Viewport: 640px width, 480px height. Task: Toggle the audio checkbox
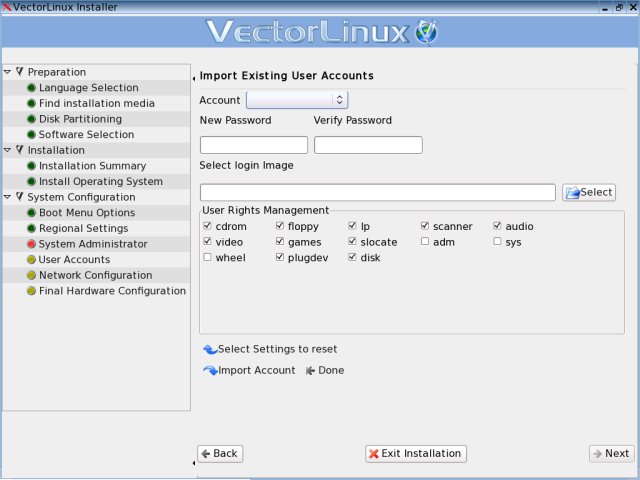coord(497,226)
